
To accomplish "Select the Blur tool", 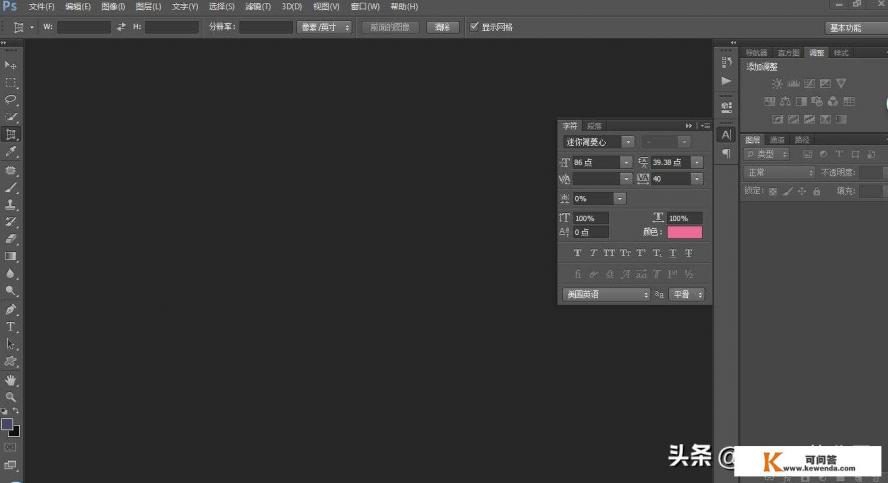I will [x=10, y=273].
